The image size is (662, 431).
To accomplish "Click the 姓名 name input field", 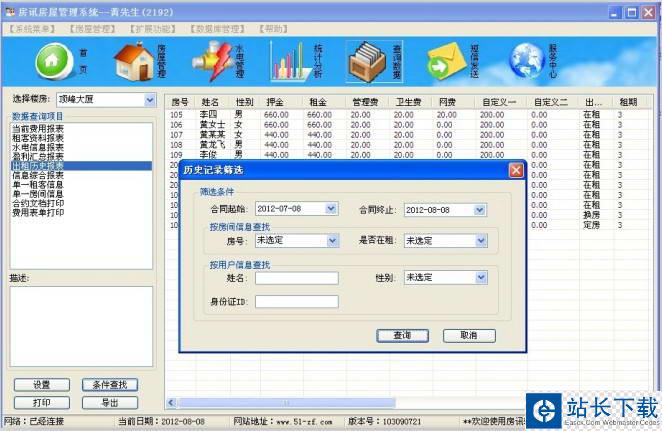I will point(296,278).
